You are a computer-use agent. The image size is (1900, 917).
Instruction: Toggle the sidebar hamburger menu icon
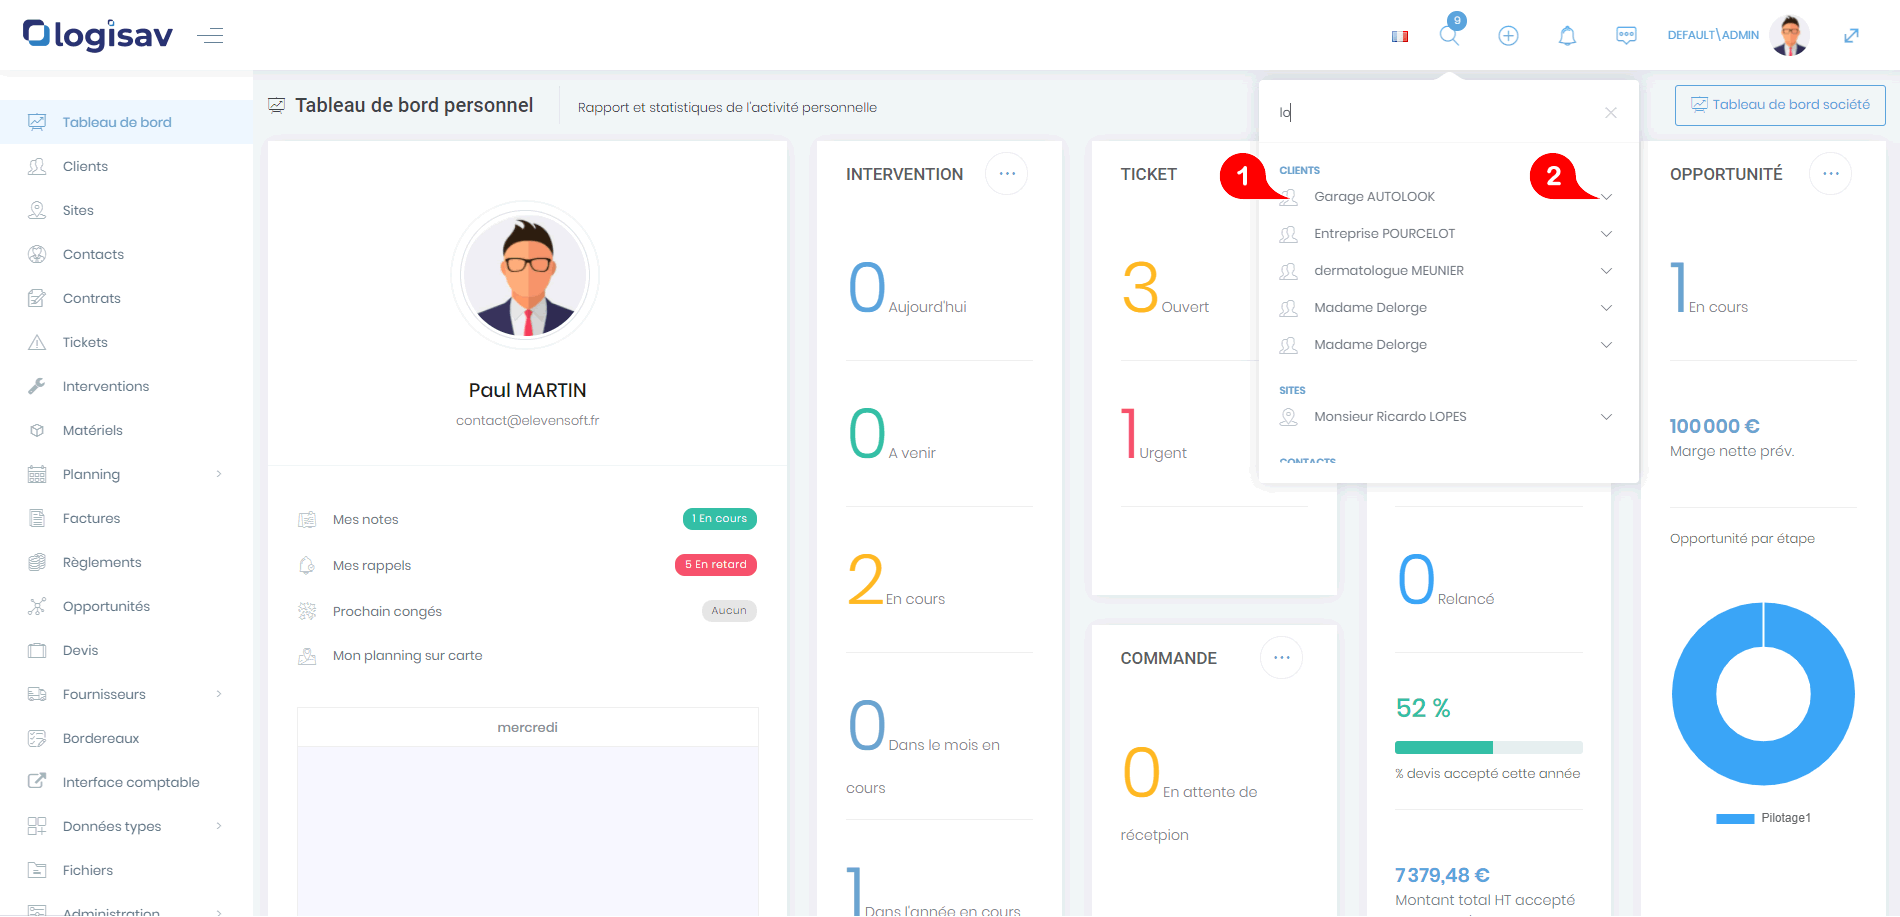(210, 36)
